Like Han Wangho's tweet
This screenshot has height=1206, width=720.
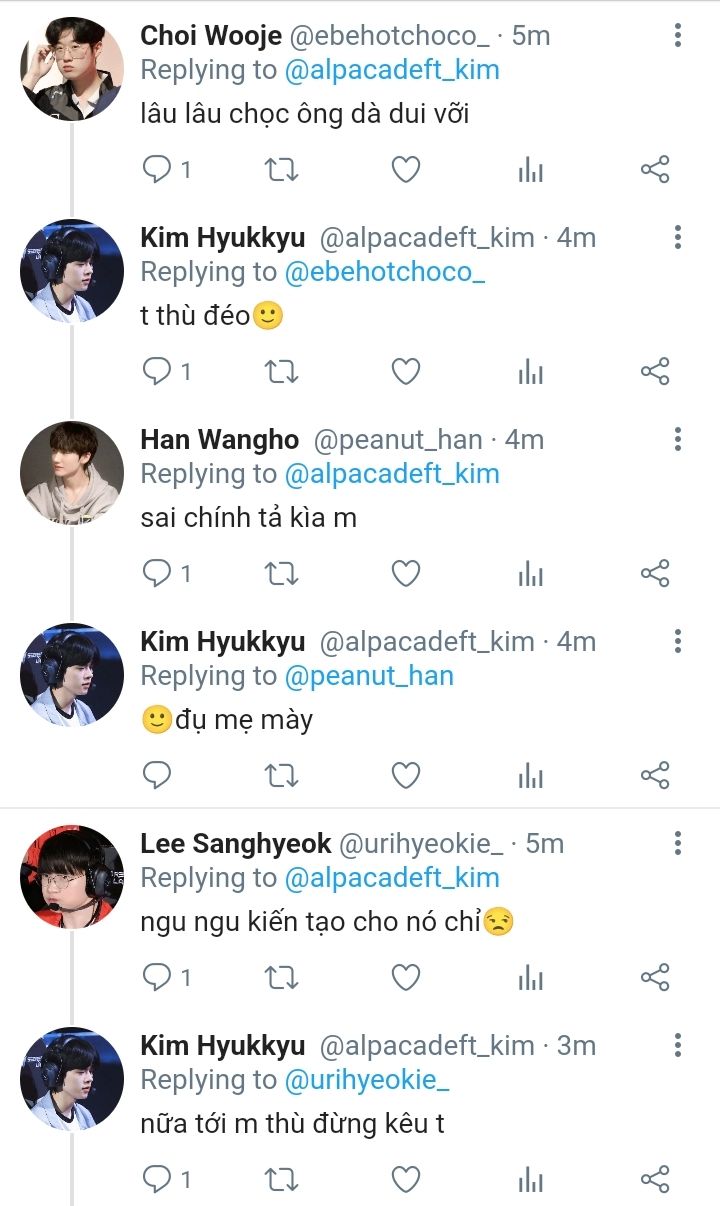point(405,574)
